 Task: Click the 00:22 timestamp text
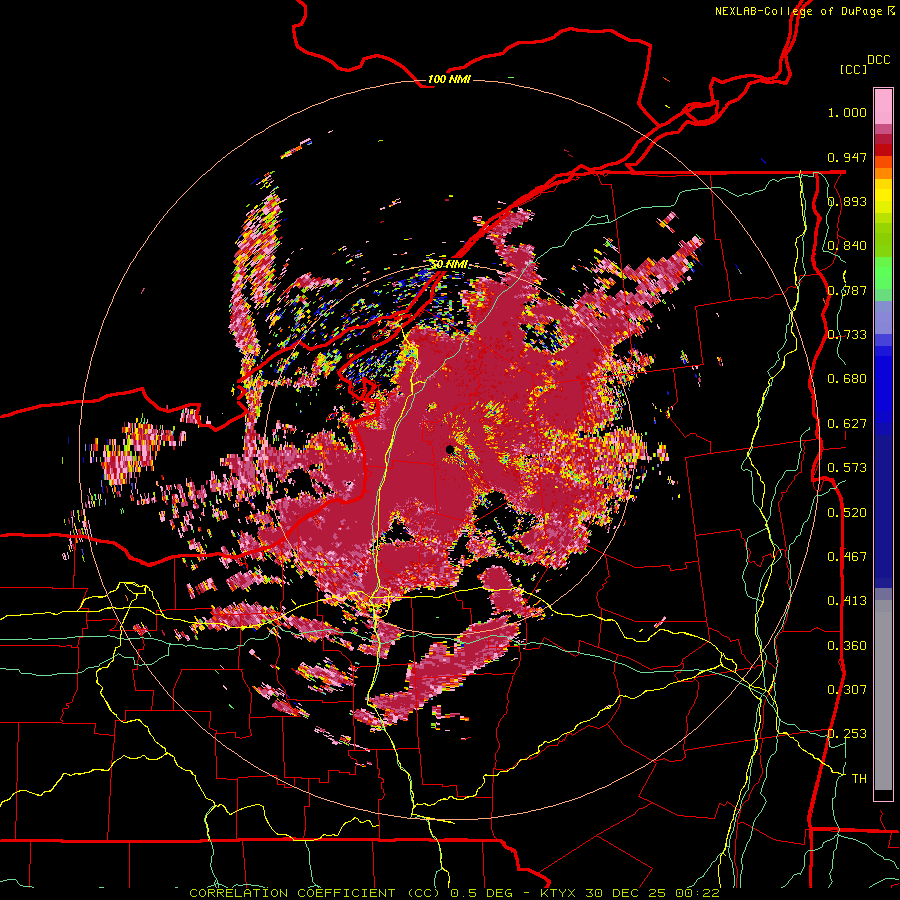697,893
